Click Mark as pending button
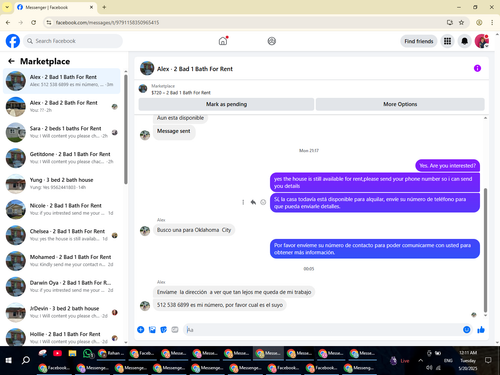The image size is (500, 375). pos(226,104)
